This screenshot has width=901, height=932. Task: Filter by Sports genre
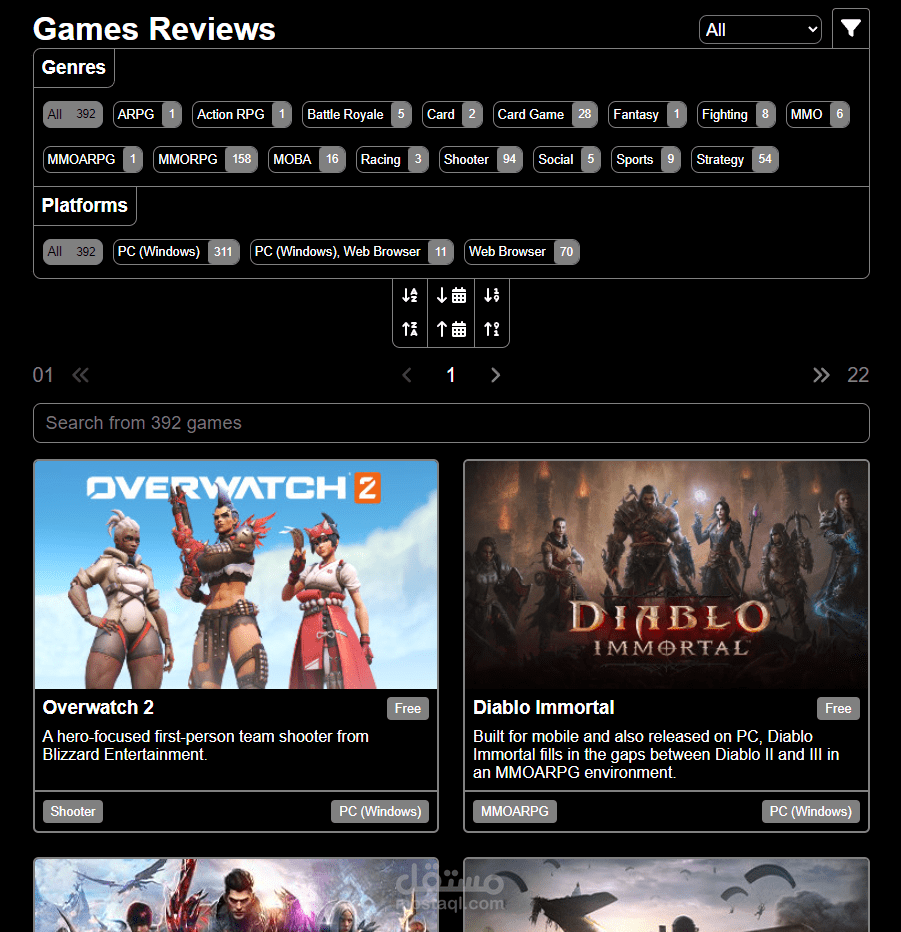click(x=645, y=159)
